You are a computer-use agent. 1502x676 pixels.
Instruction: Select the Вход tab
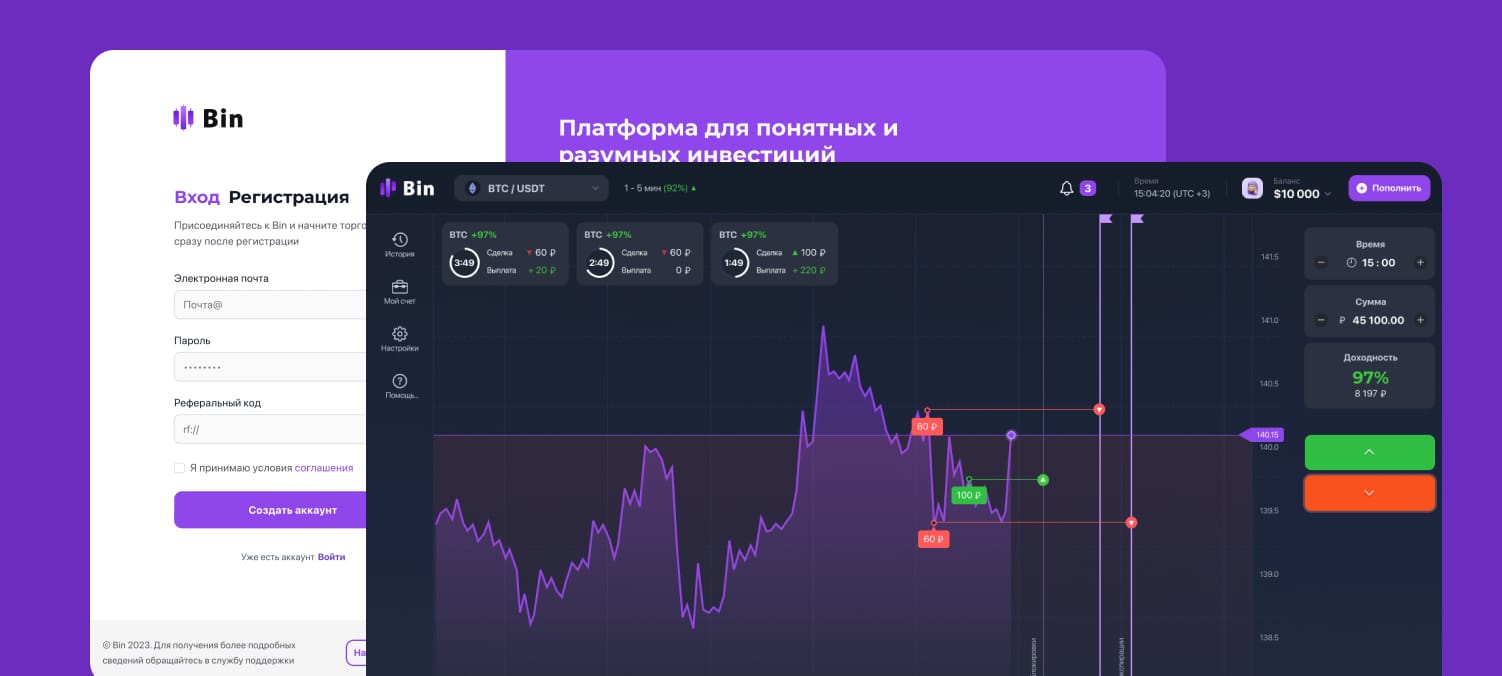[198, 197]
